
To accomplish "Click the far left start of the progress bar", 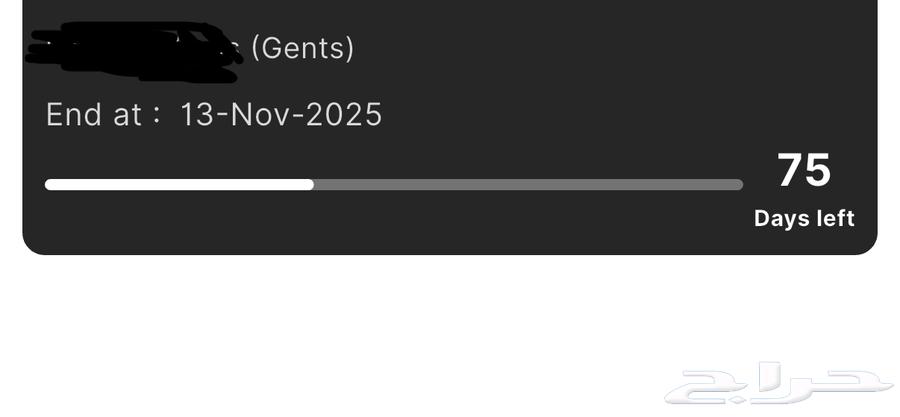I will tap(49, 185).
